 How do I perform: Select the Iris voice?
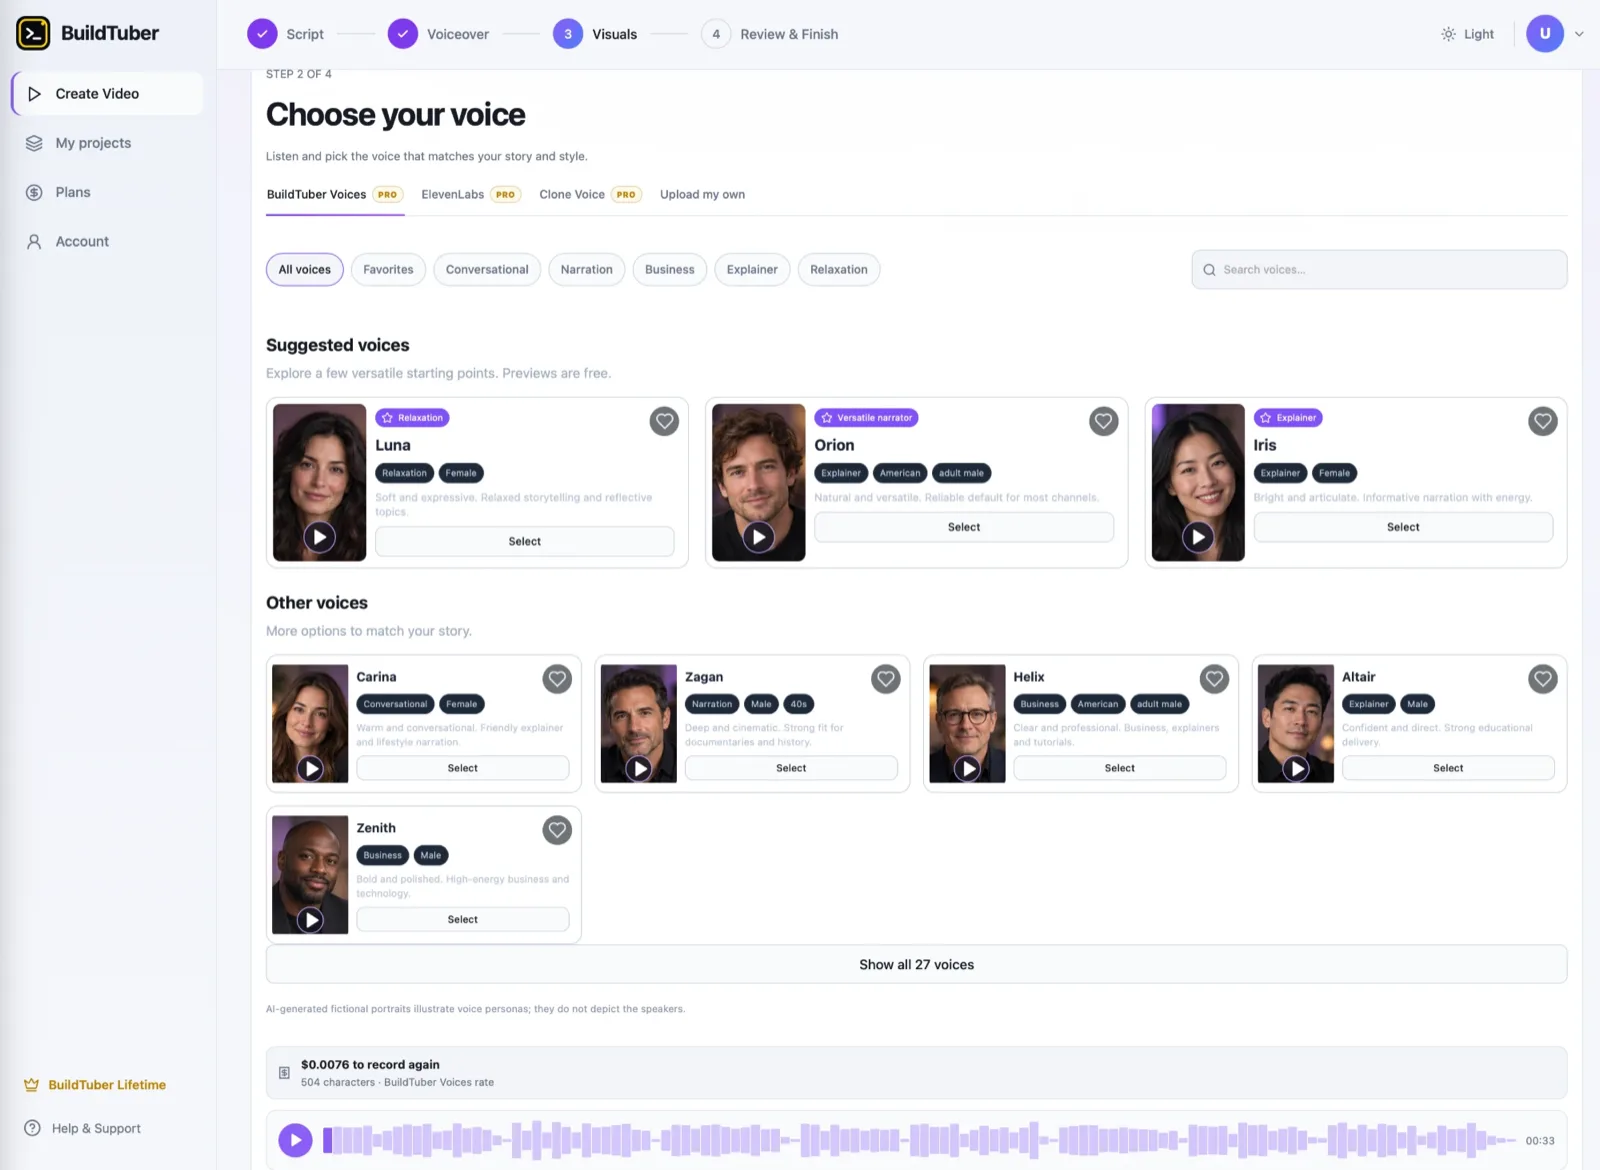pyautogui.click(x=1403, y=527)
